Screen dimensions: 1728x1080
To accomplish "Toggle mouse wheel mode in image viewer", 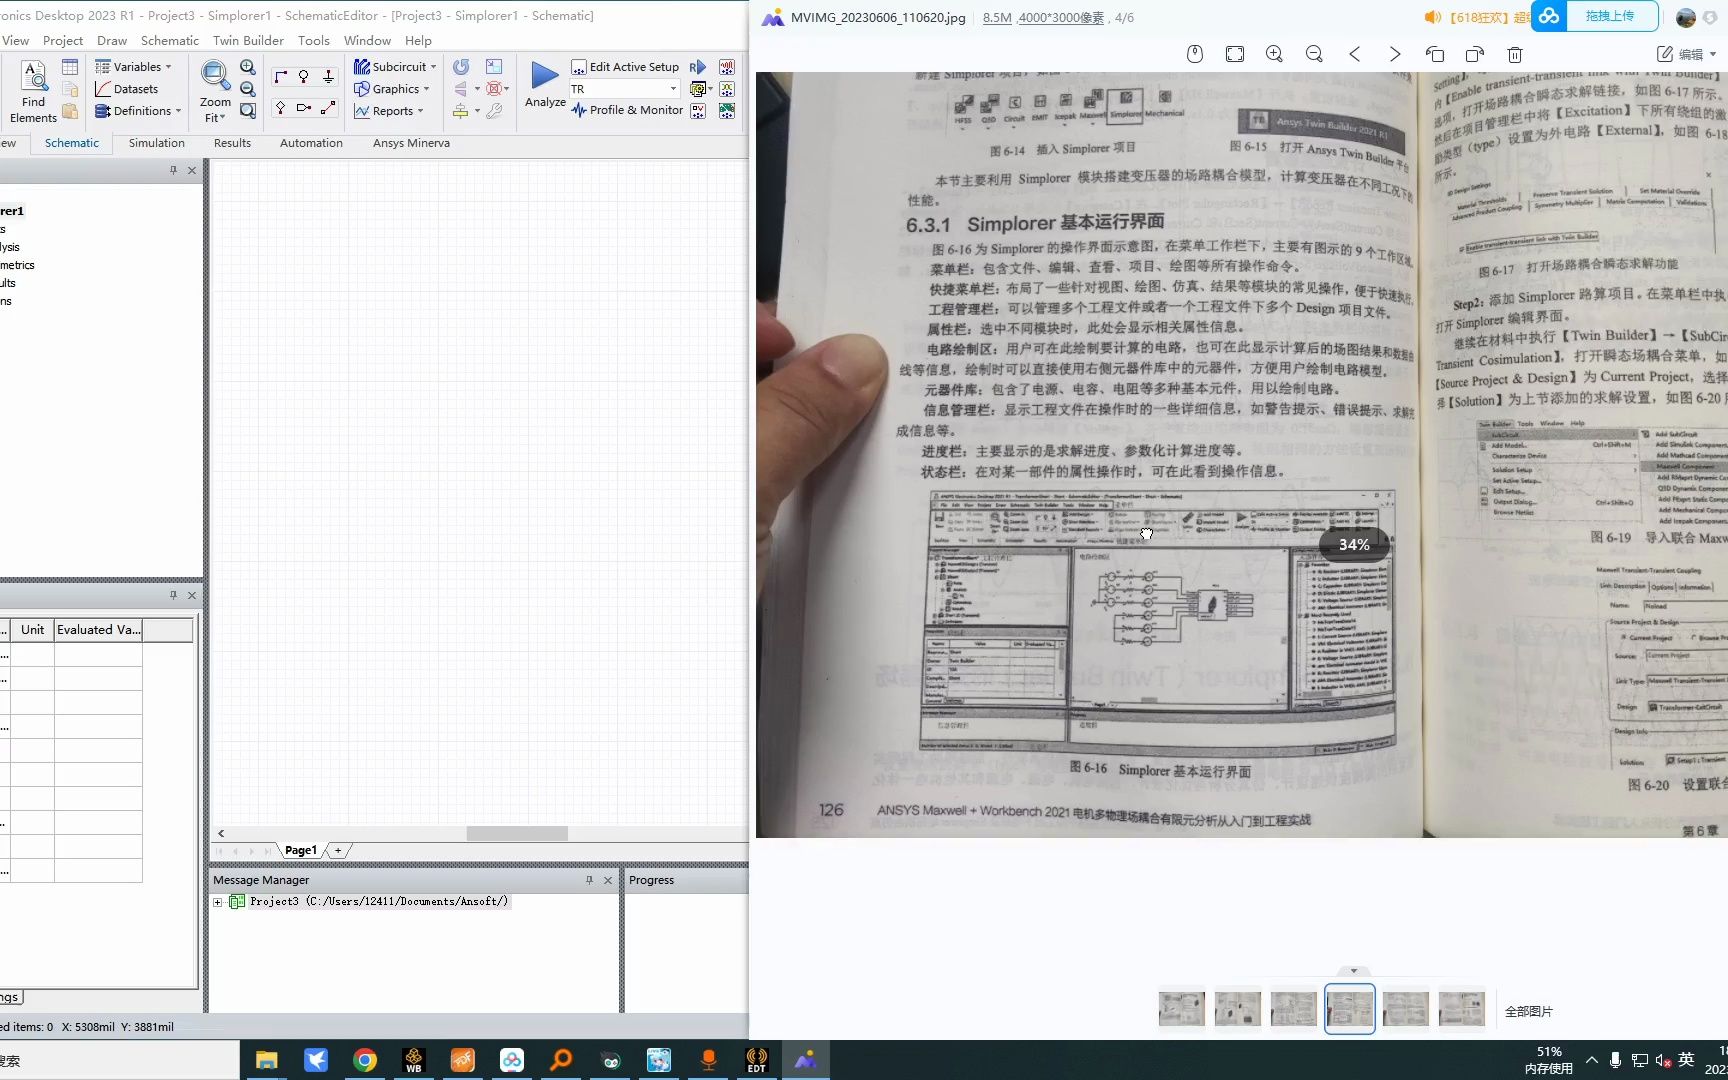I will pos(1195,54).
